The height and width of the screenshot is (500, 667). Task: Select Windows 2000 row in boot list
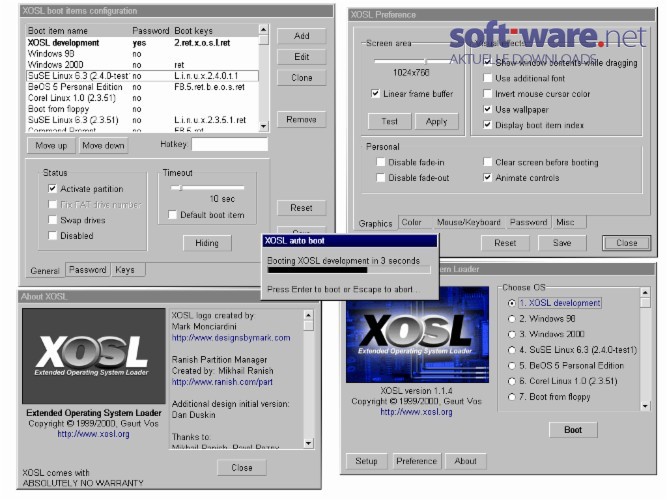pyautogui.click(x=143, y=65)
